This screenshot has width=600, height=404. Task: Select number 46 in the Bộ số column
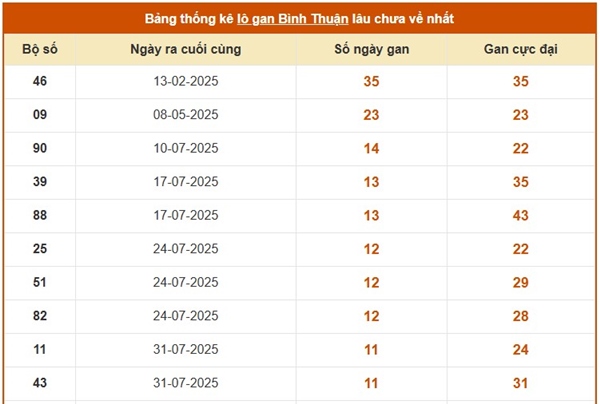[x=40, y=82]
